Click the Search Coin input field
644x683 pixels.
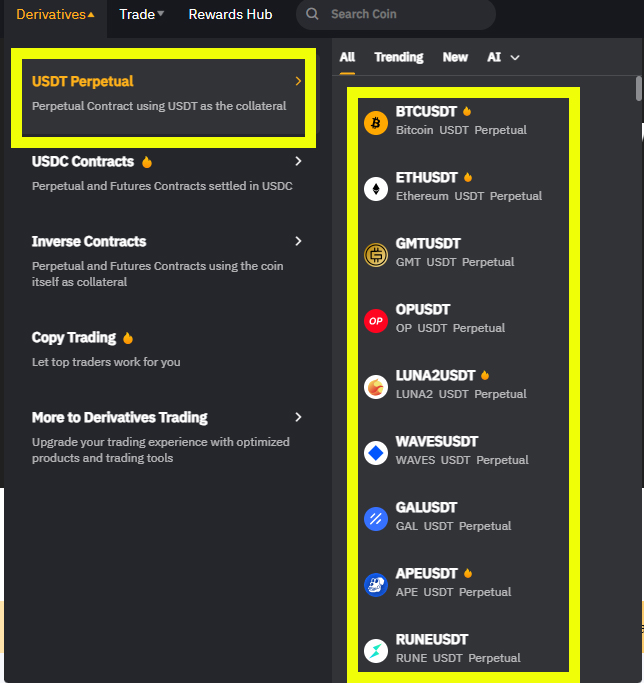(x=396, y=14)
